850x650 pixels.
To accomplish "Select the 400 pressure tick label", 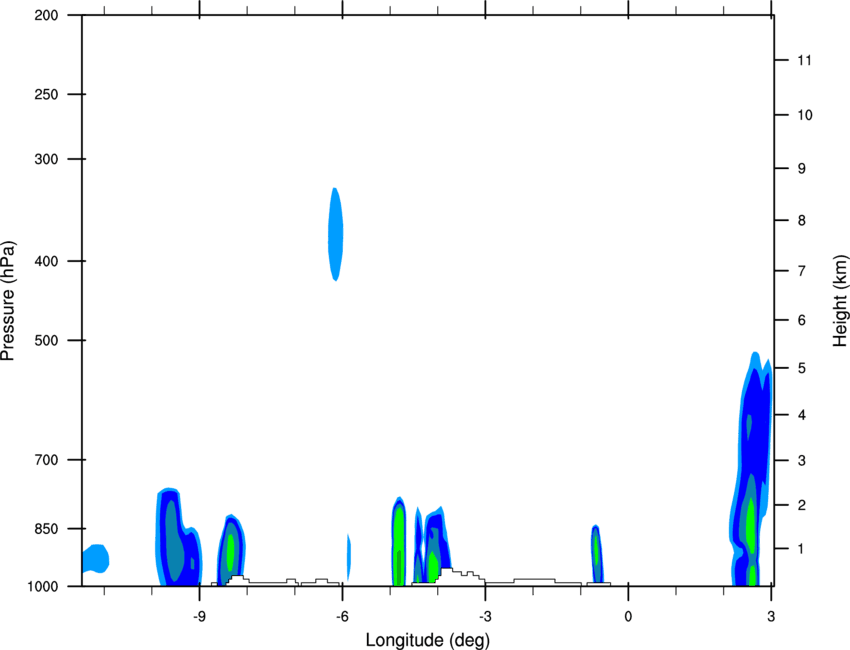I will [46, 261].
